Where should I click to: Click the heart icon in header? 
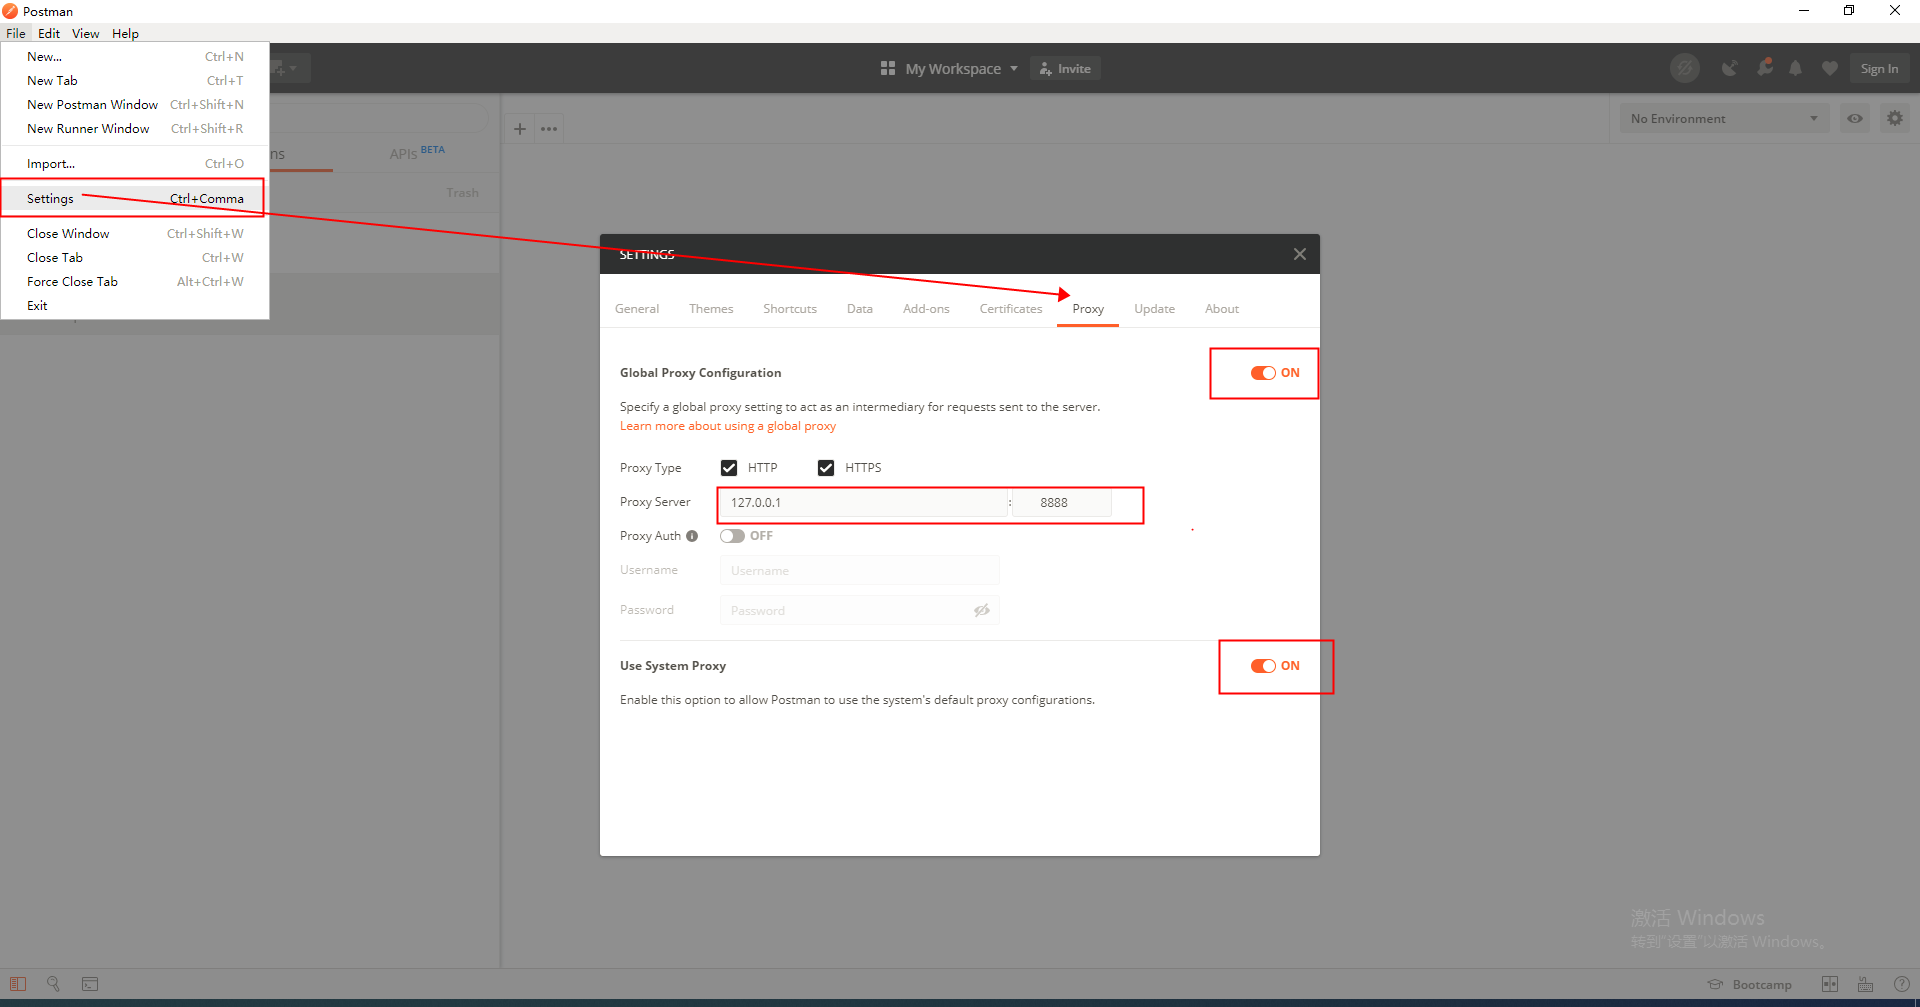click(1830, 68)
